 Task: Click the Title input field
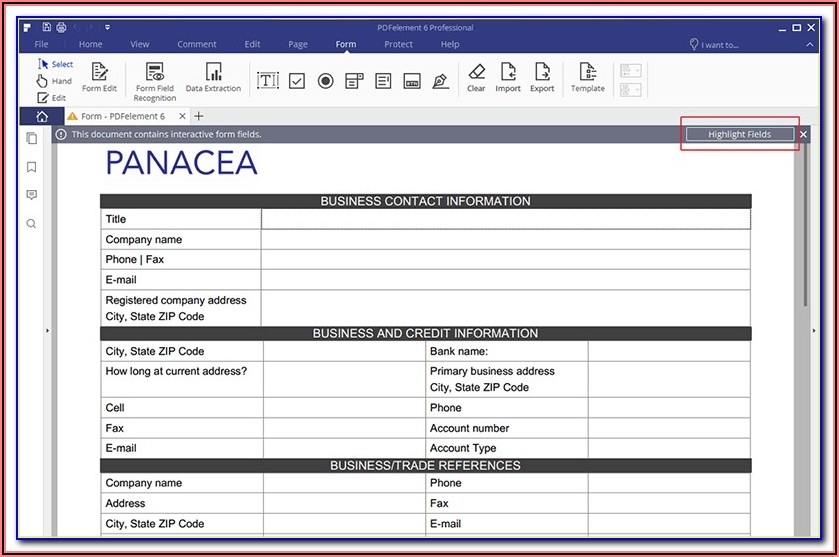tap(505, 219)
